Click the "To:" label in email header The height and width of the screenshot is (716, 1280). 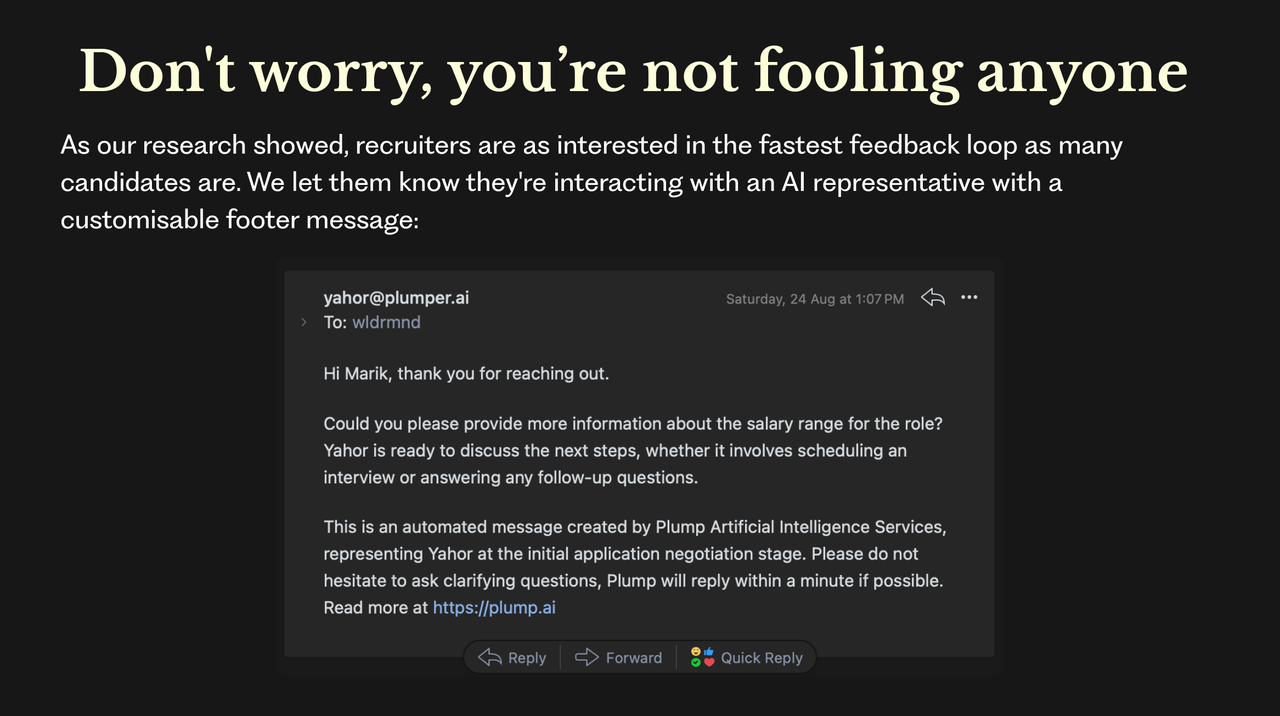point(335,322)
